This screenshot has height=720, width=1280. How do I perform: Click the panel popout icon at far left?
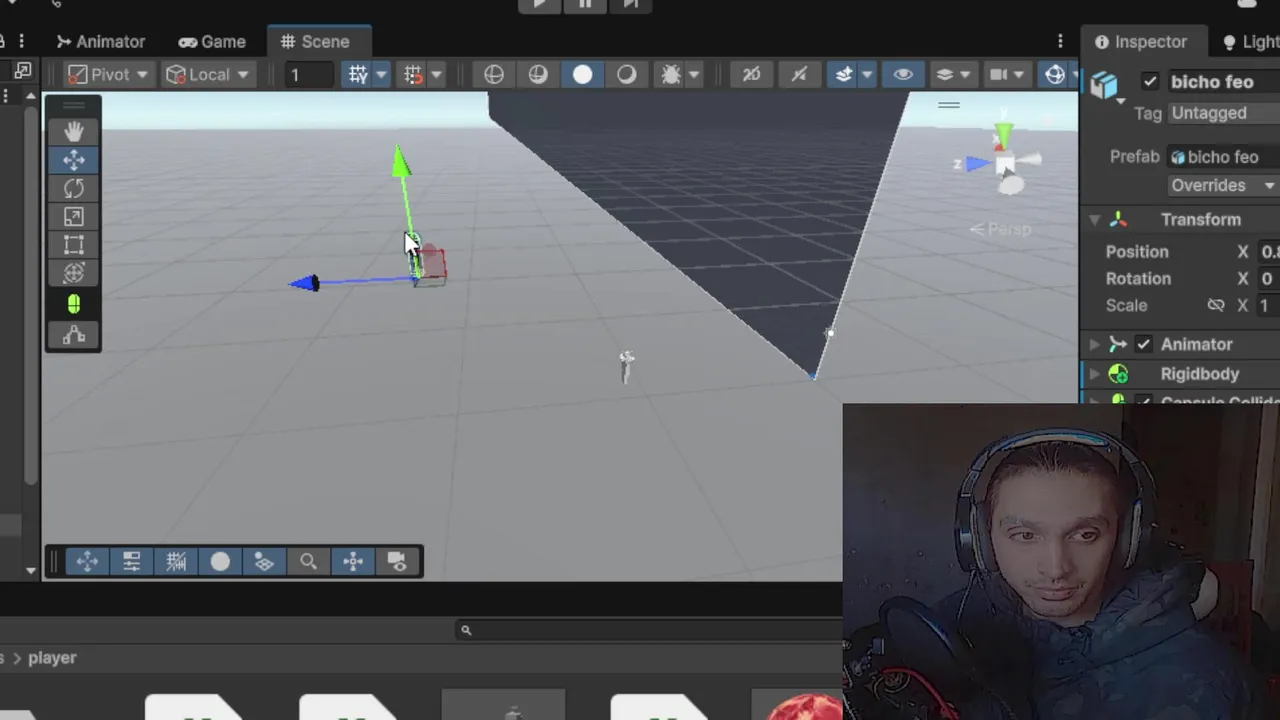pos(22,70)
